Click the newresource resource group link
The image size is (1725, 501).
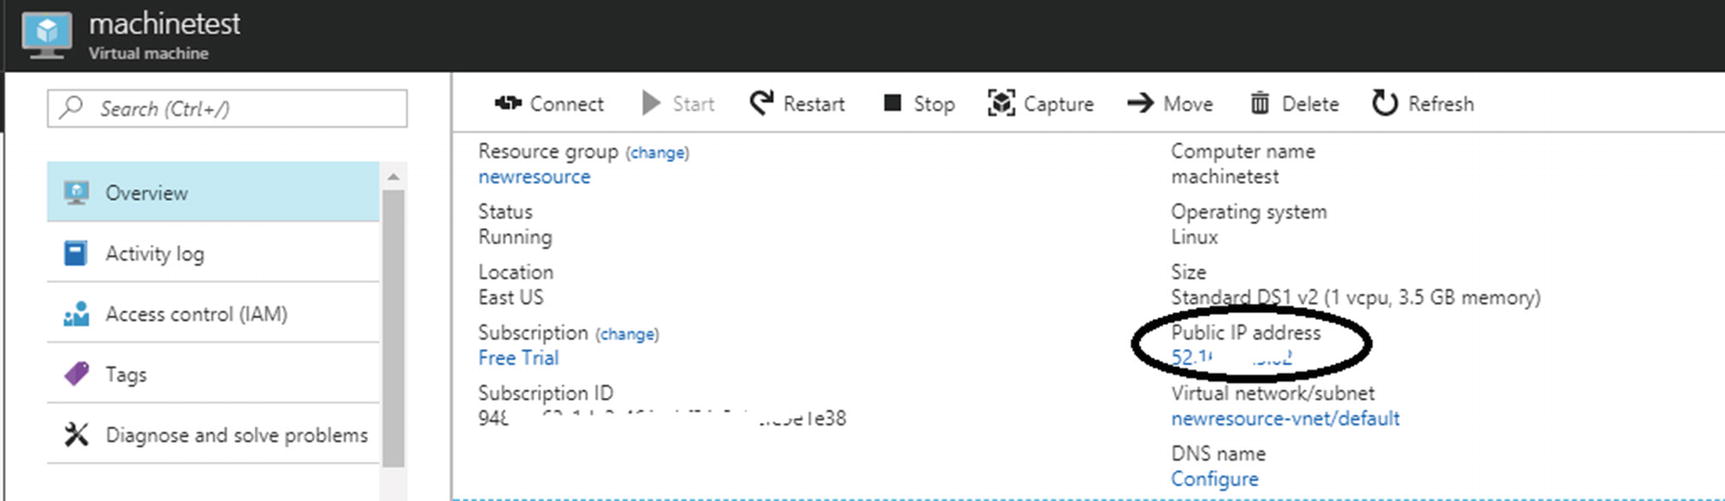point(534,177)
